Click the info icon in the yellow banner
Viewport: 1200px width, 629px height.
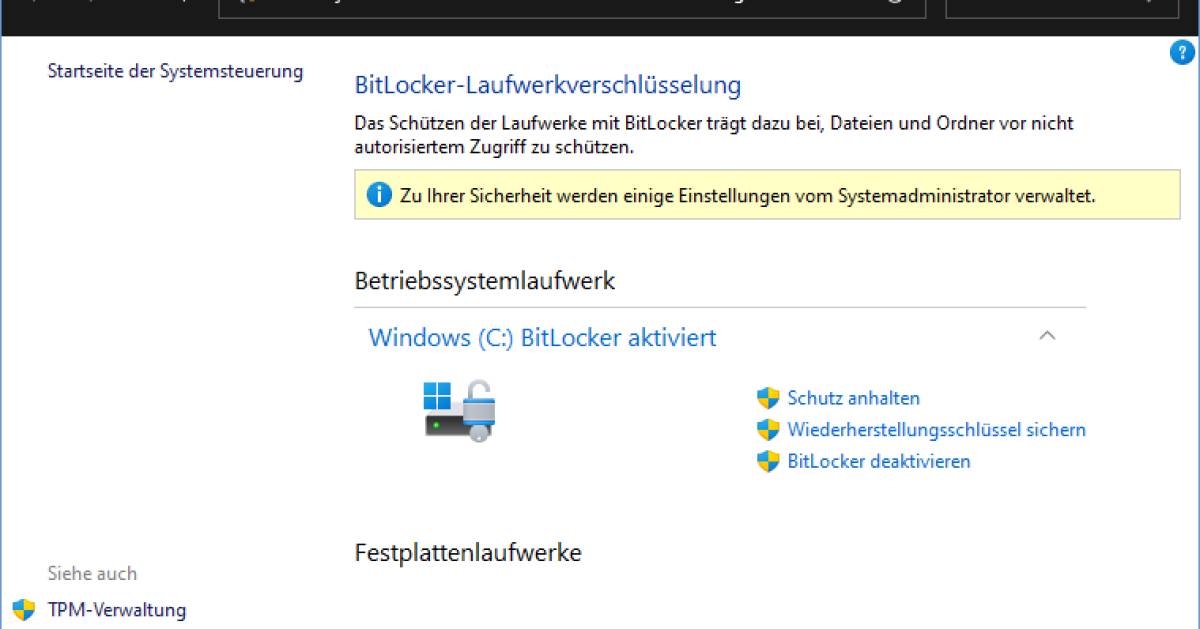[x=380, y=195]
